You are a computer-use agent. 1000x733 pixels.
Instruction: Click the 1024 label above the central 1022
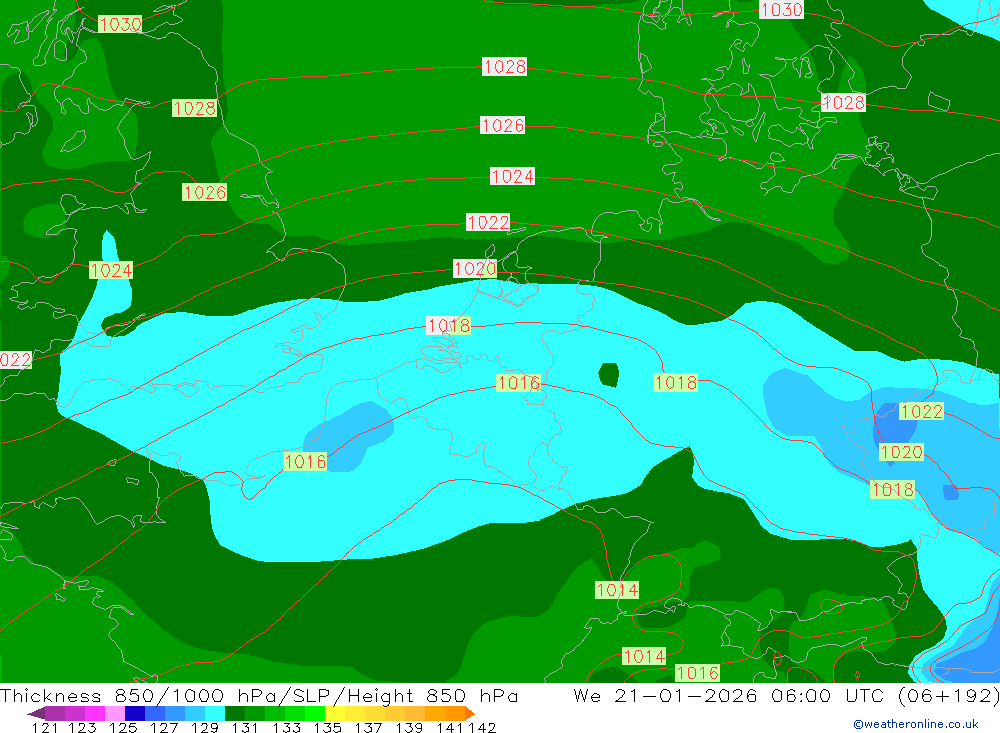click(x=512, y=176)
